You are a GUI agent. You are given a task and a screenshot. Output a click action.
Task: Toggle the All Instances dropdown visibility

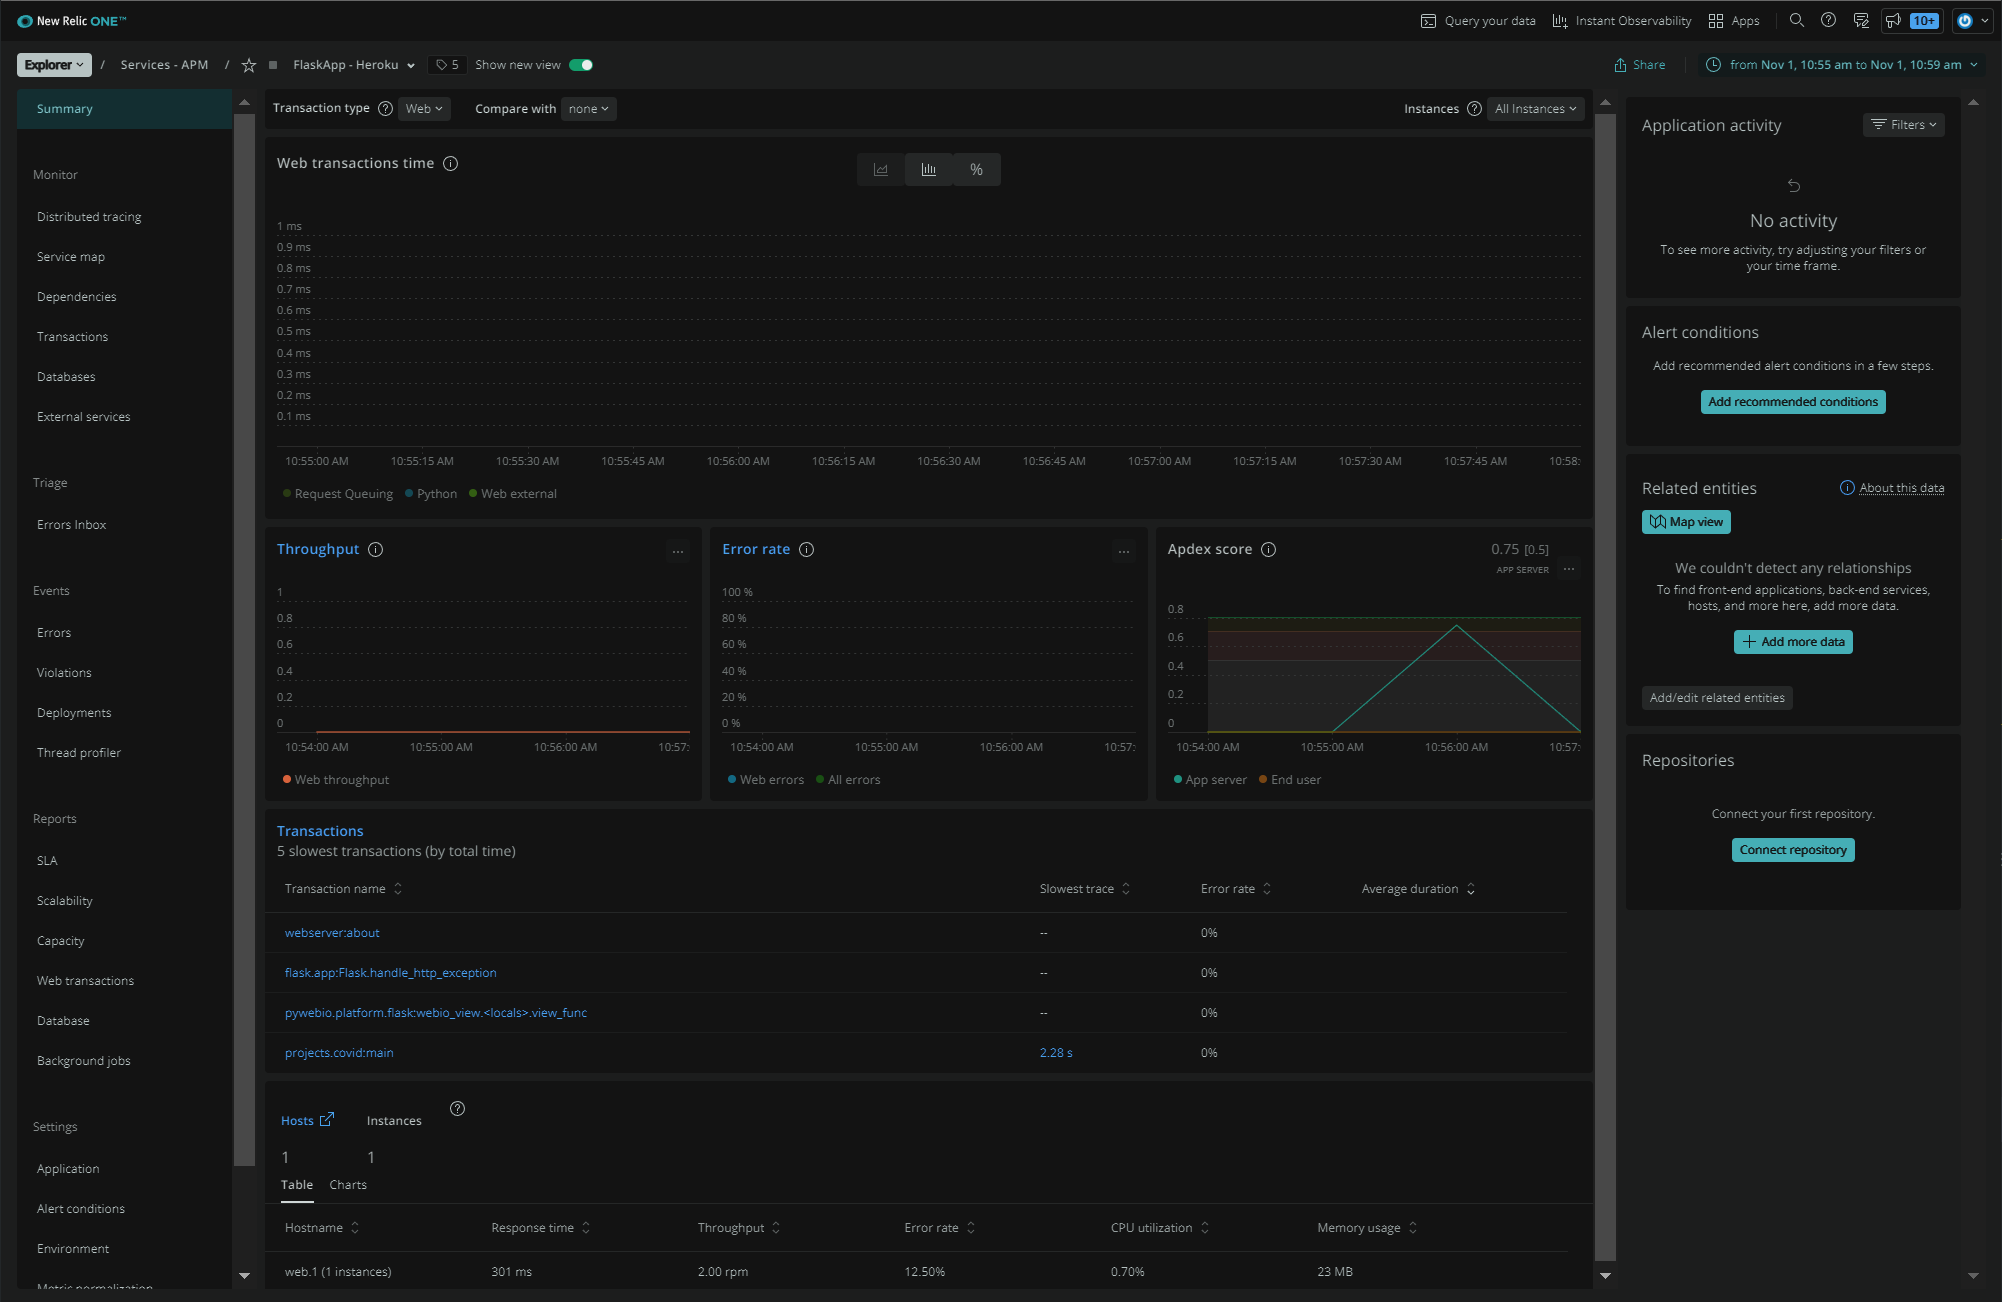tap(1534, 108)
